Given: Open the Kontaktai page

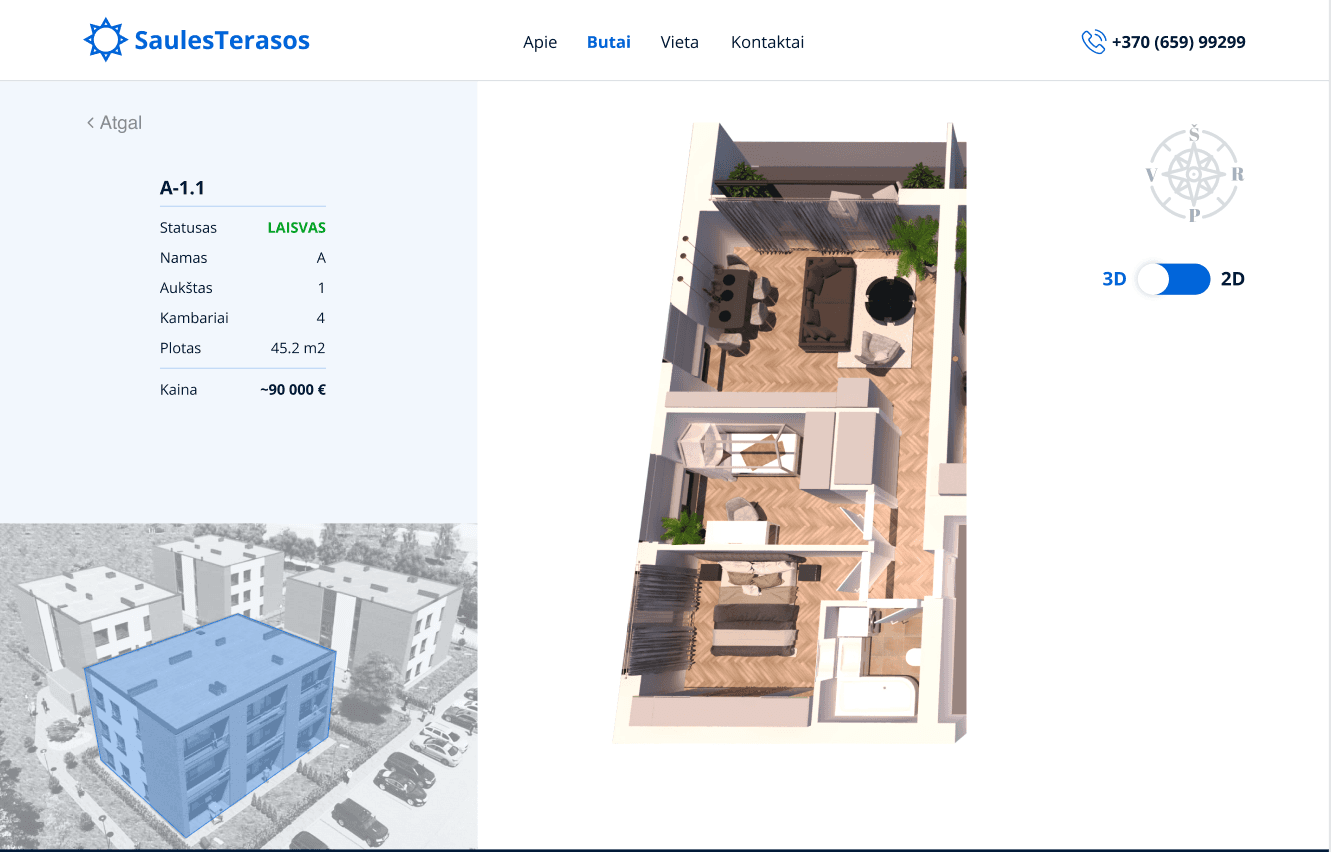Looking at the screenshot, I should 767,42.
